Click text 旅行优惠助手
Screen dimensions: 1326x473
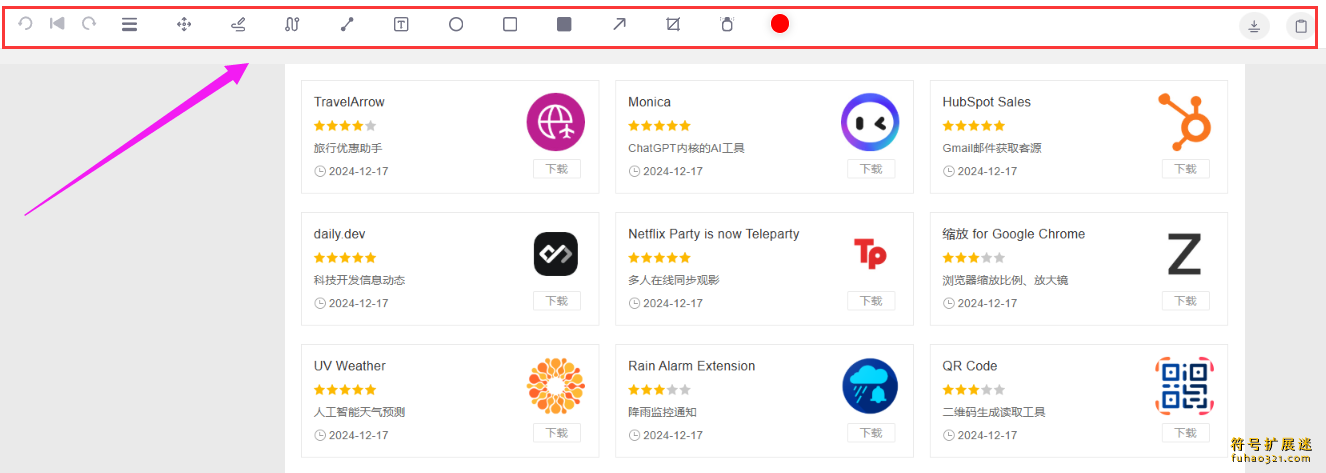click(x=348, y=148)
